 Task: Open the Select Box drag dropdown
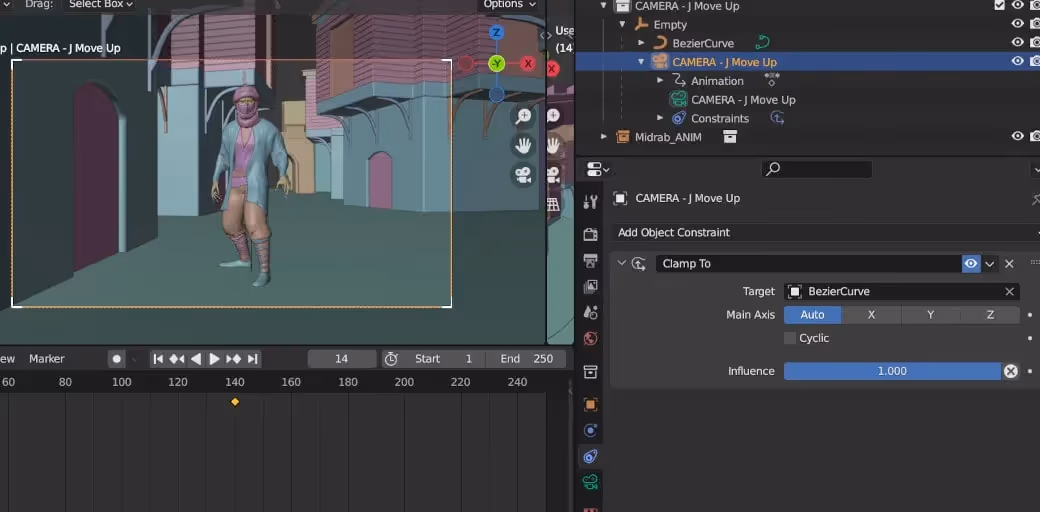pyautogui.click(x=100, y=4)
